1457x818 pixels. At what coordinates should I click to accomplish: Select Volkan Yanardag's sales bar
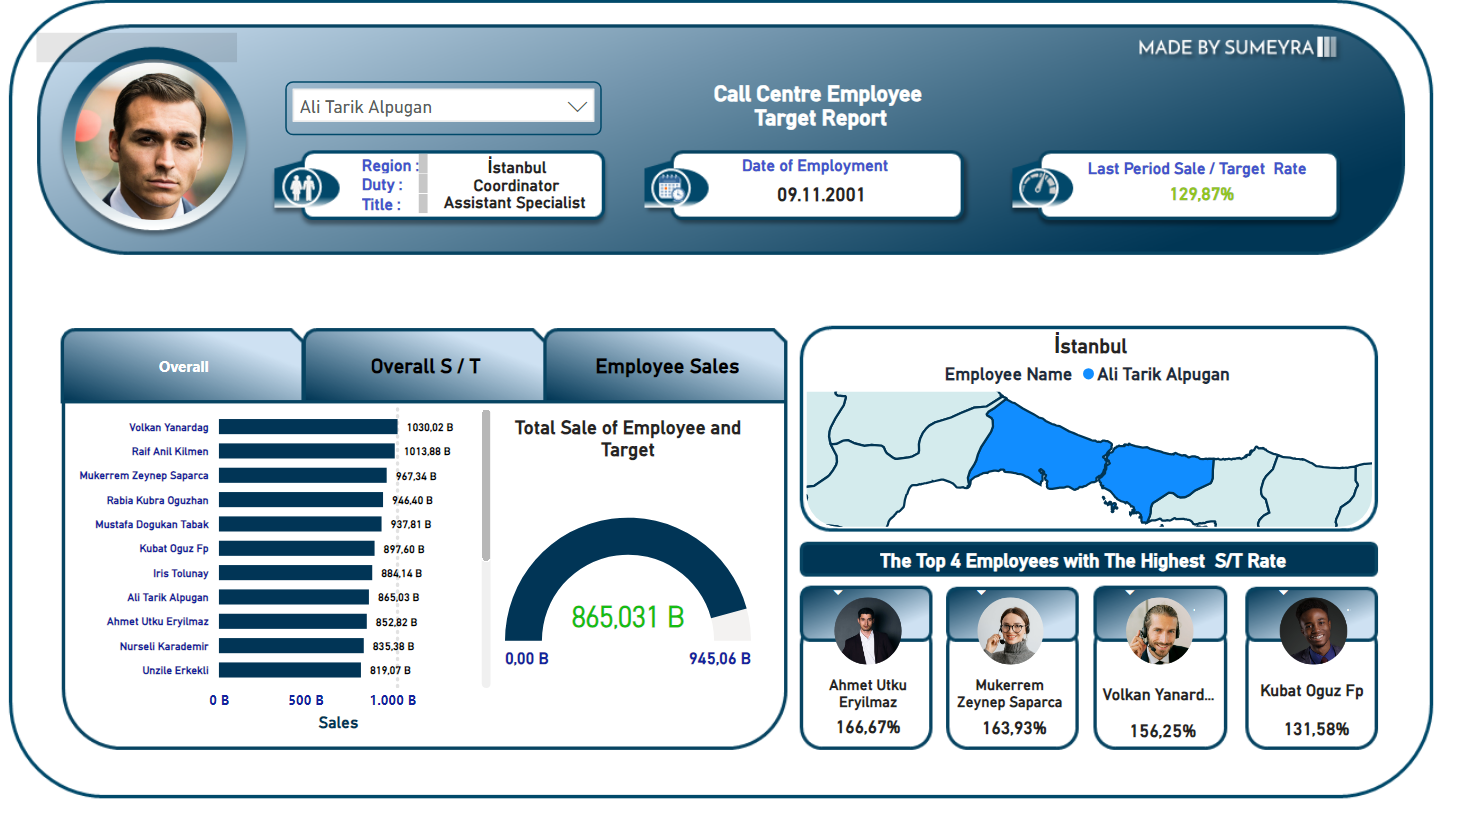(x=308, y=427)
